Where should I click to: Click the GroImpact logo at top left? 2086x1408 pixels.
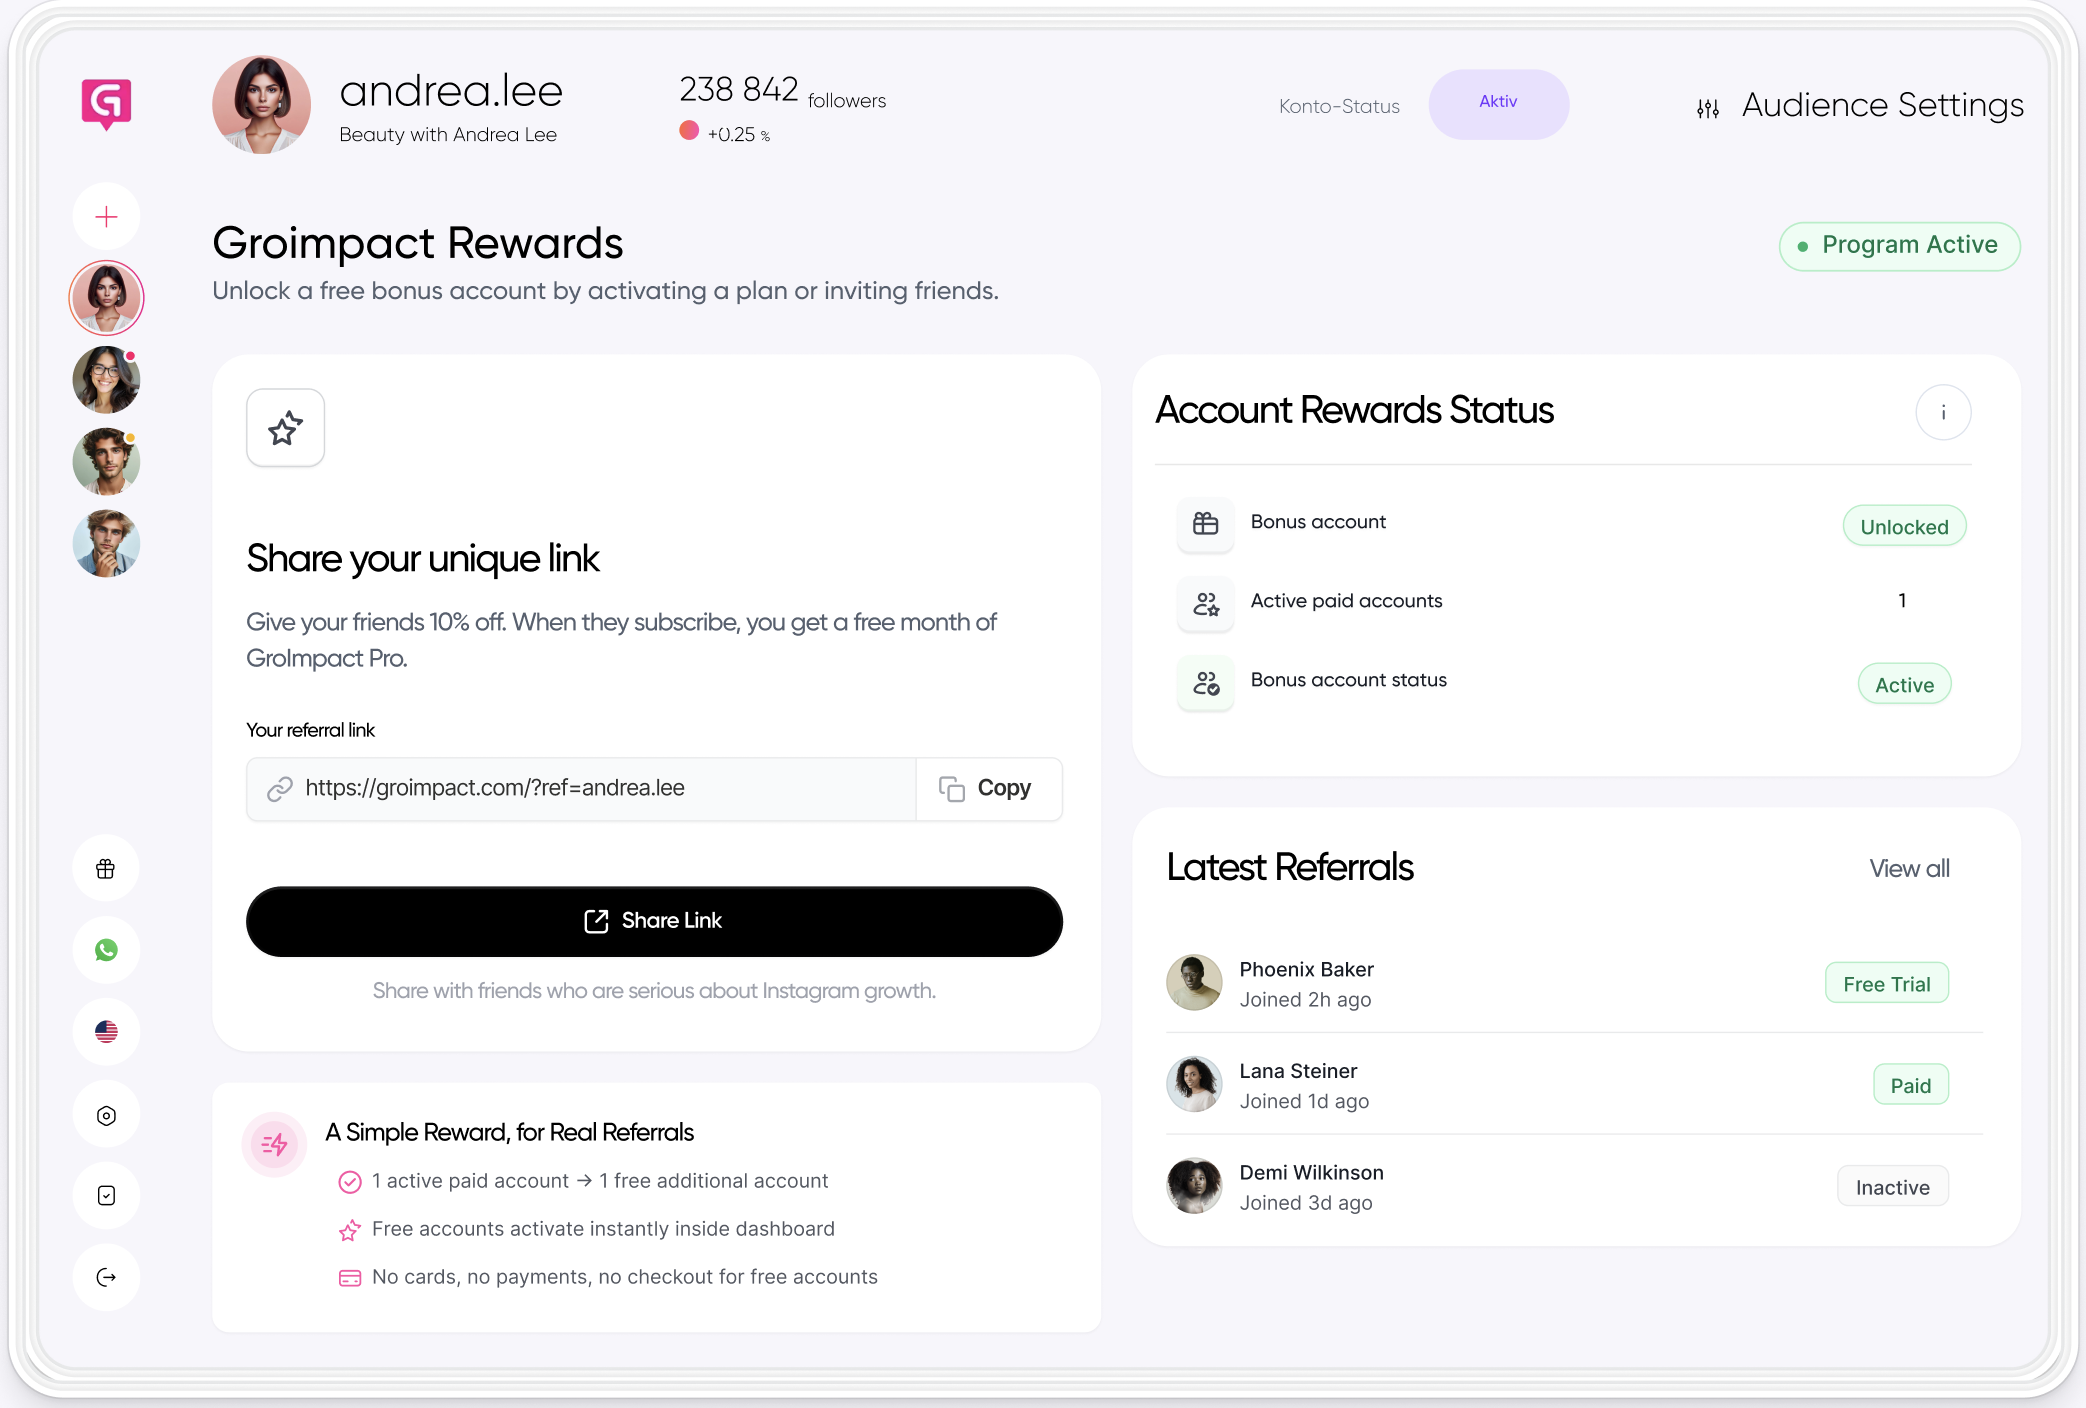[106, 104]
